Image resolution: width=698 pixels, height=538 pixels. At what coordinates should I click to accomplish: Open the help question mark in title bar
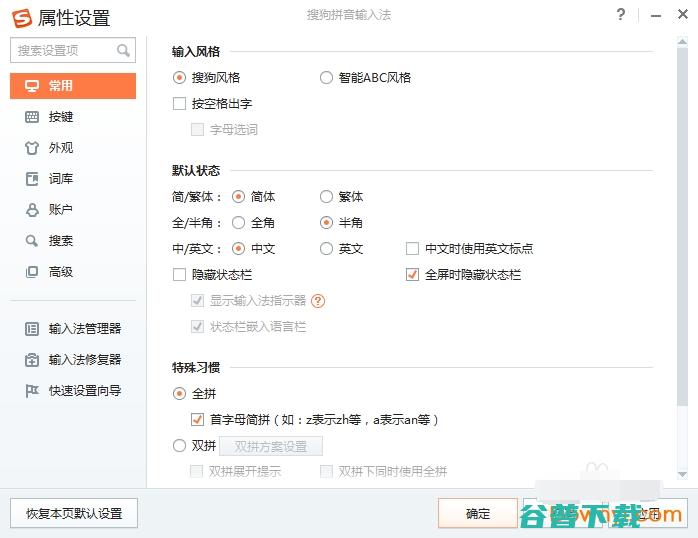[621, 15]
